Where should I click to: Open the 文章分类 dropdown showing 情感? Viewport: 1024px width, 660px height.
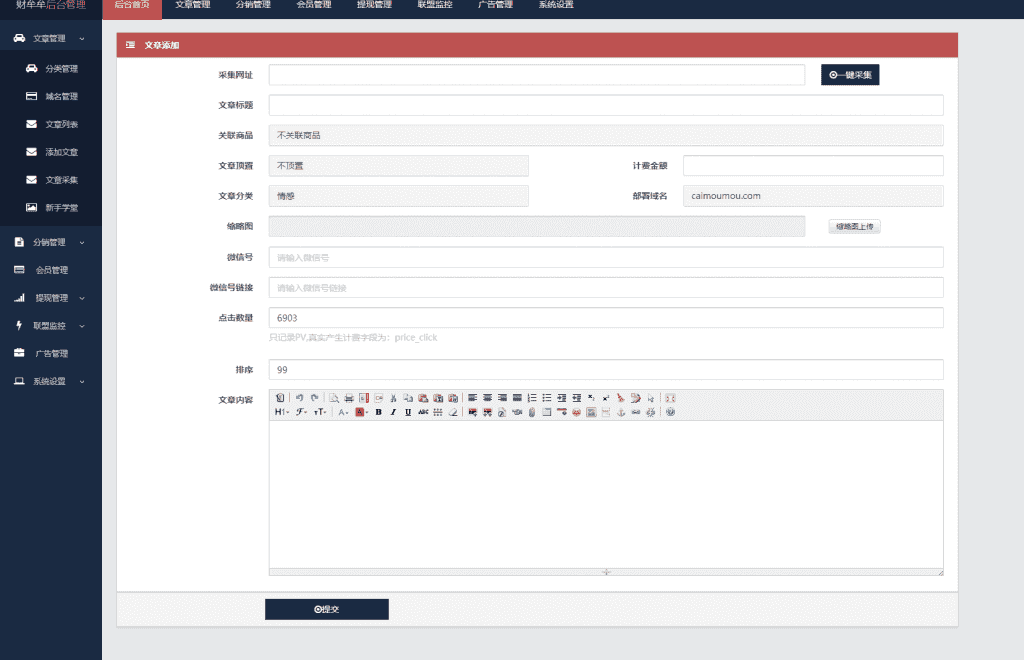(x=398, y=196)
